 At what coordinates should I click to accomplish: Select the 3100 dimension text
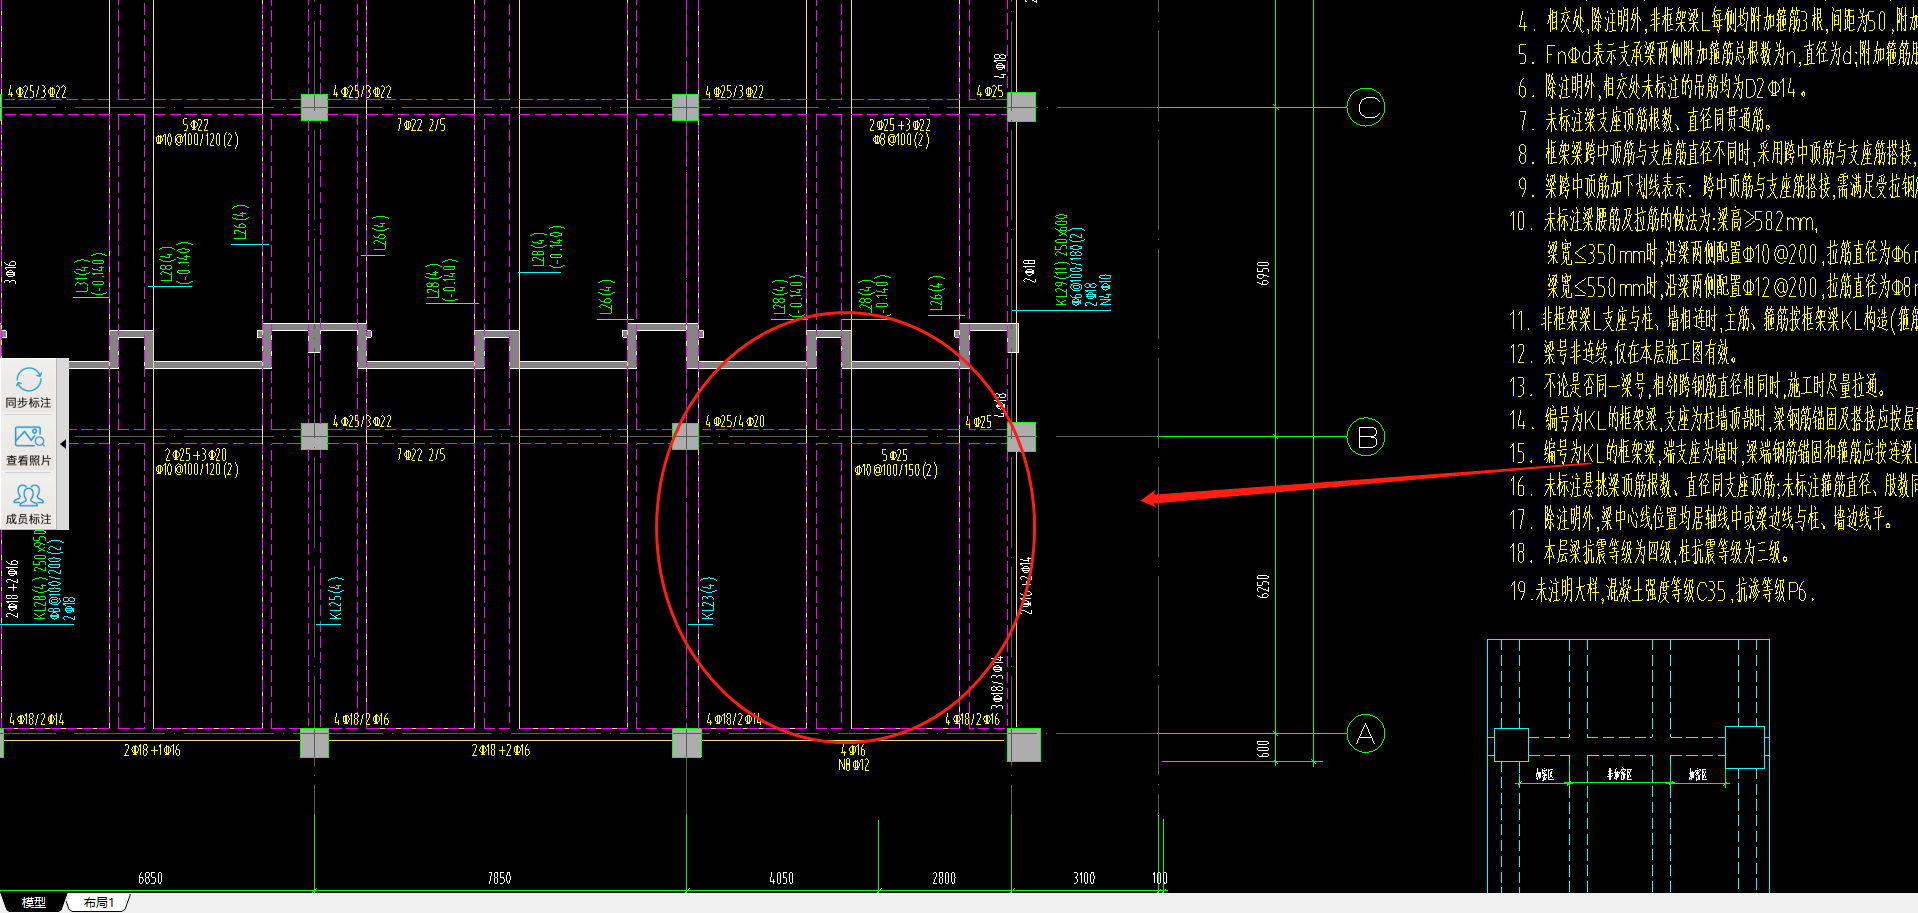1084,878
